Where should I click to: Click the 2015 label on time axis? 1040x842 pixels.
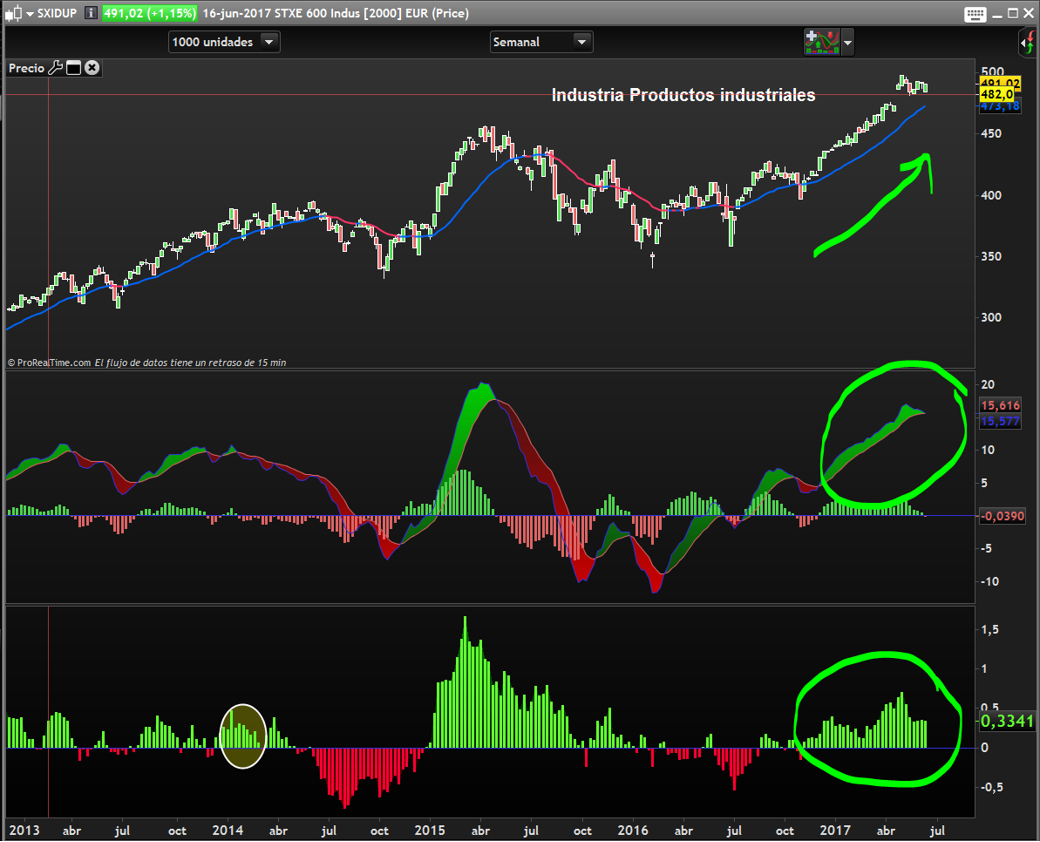coord(430,830)
